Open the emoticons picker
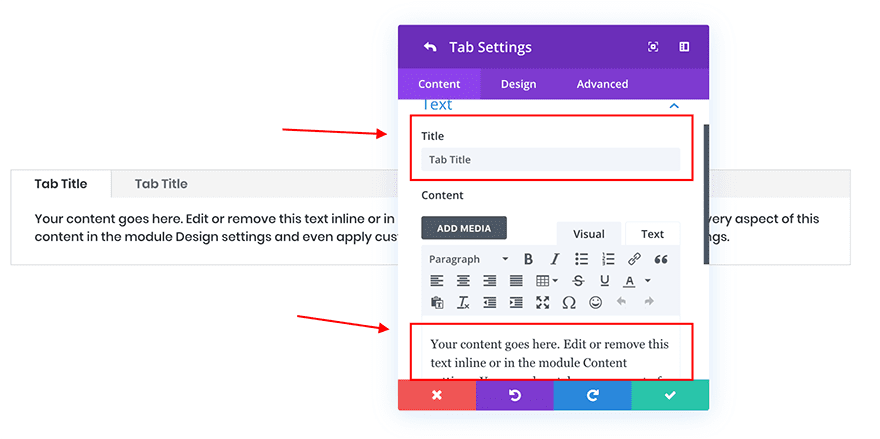Image resolution: width=880 pixels, height=439 pixels. [x=595, y=303]
